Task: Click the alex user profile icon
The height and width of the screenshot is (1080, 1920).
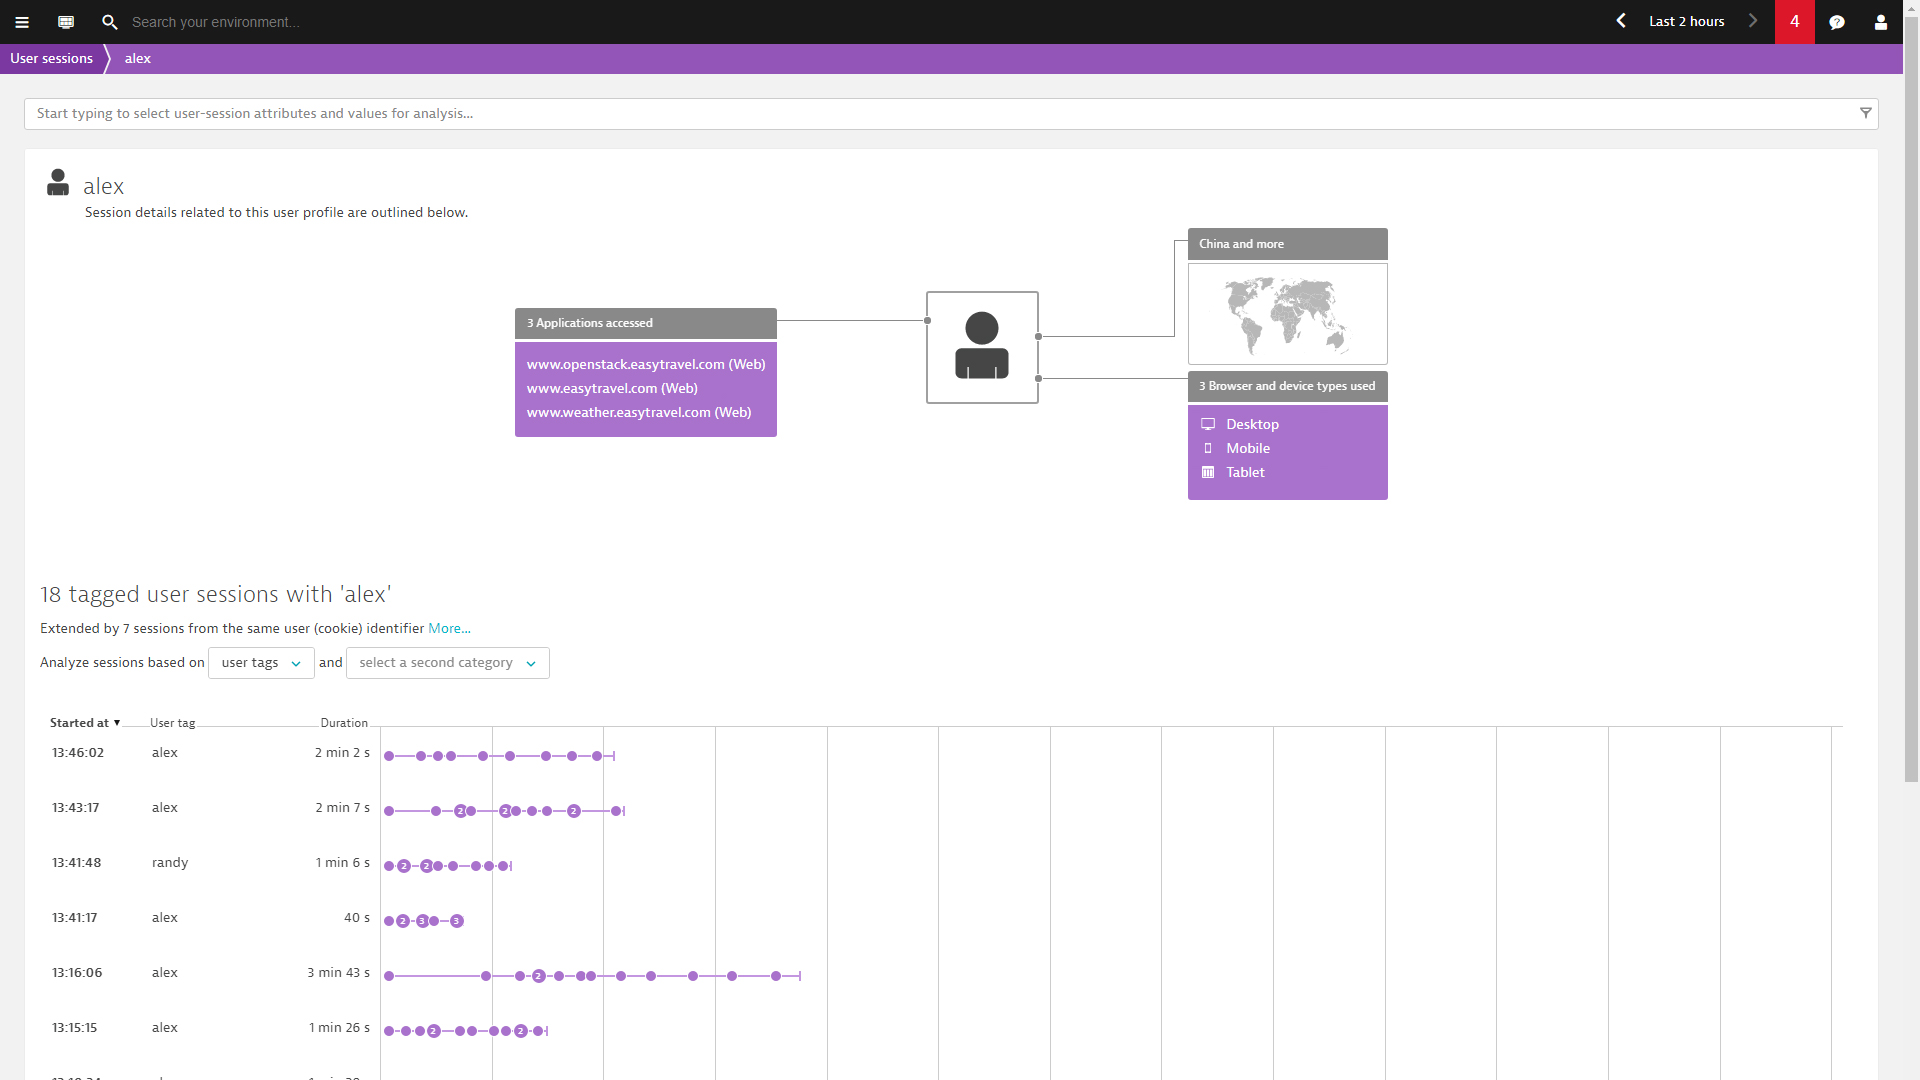Action: (58, 182)
